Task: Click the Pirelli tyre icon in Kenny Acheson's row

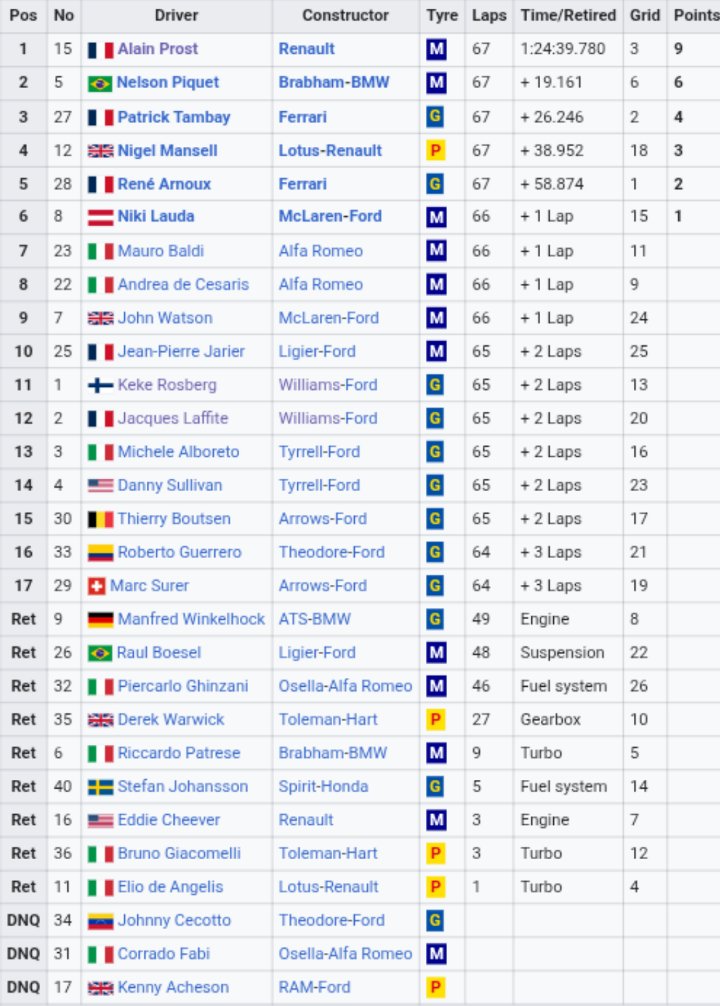Action: pos(435,987)
